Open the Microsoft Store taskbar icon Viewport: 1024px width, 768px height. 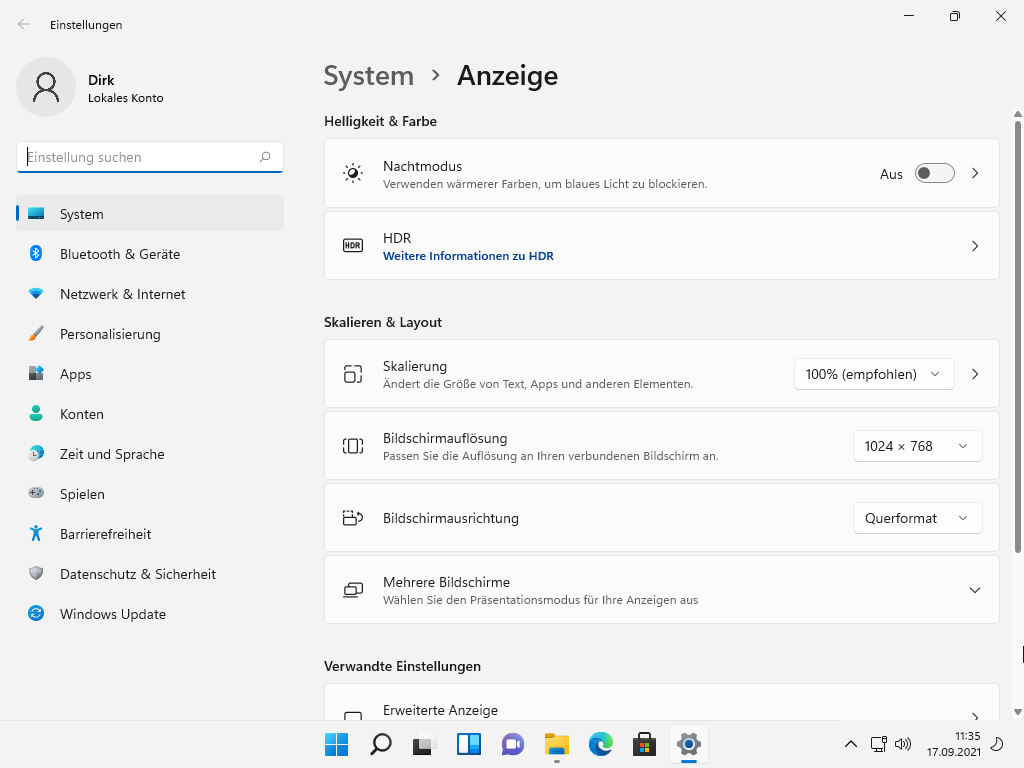[x=644, y=744]
